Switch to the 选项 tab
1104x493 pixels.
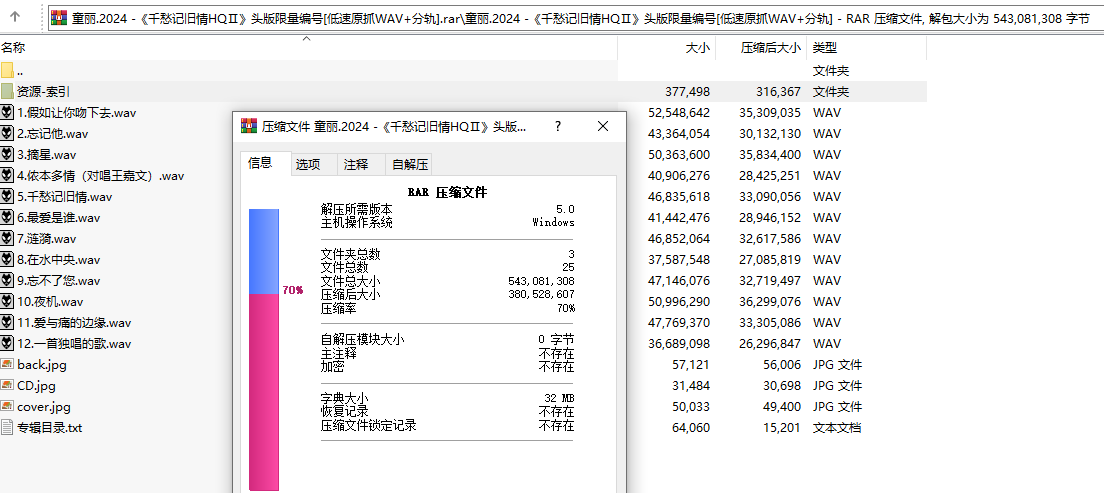tap(308, 165)
